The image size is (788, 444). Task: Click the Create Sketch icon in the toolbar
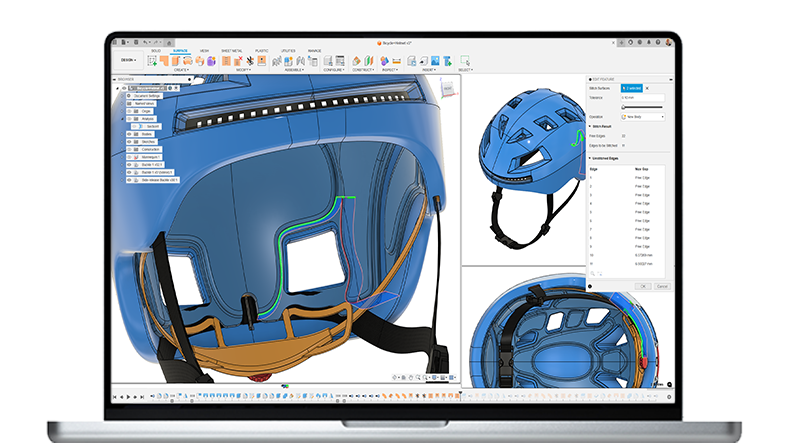(153, 60)
